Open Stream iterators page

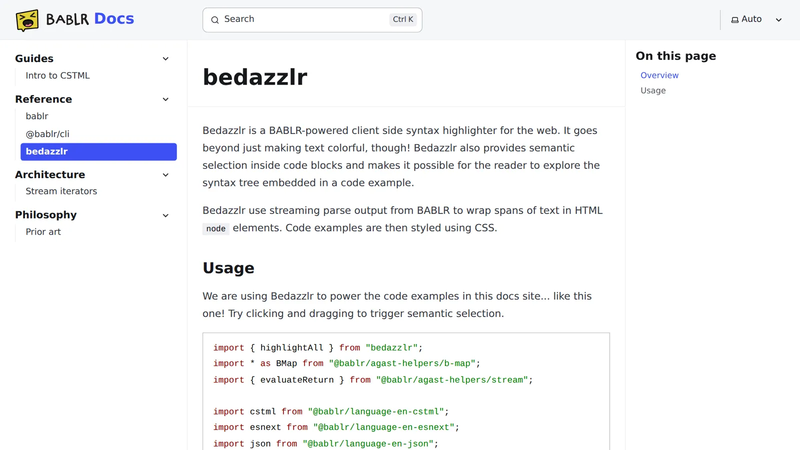point(61,191)
